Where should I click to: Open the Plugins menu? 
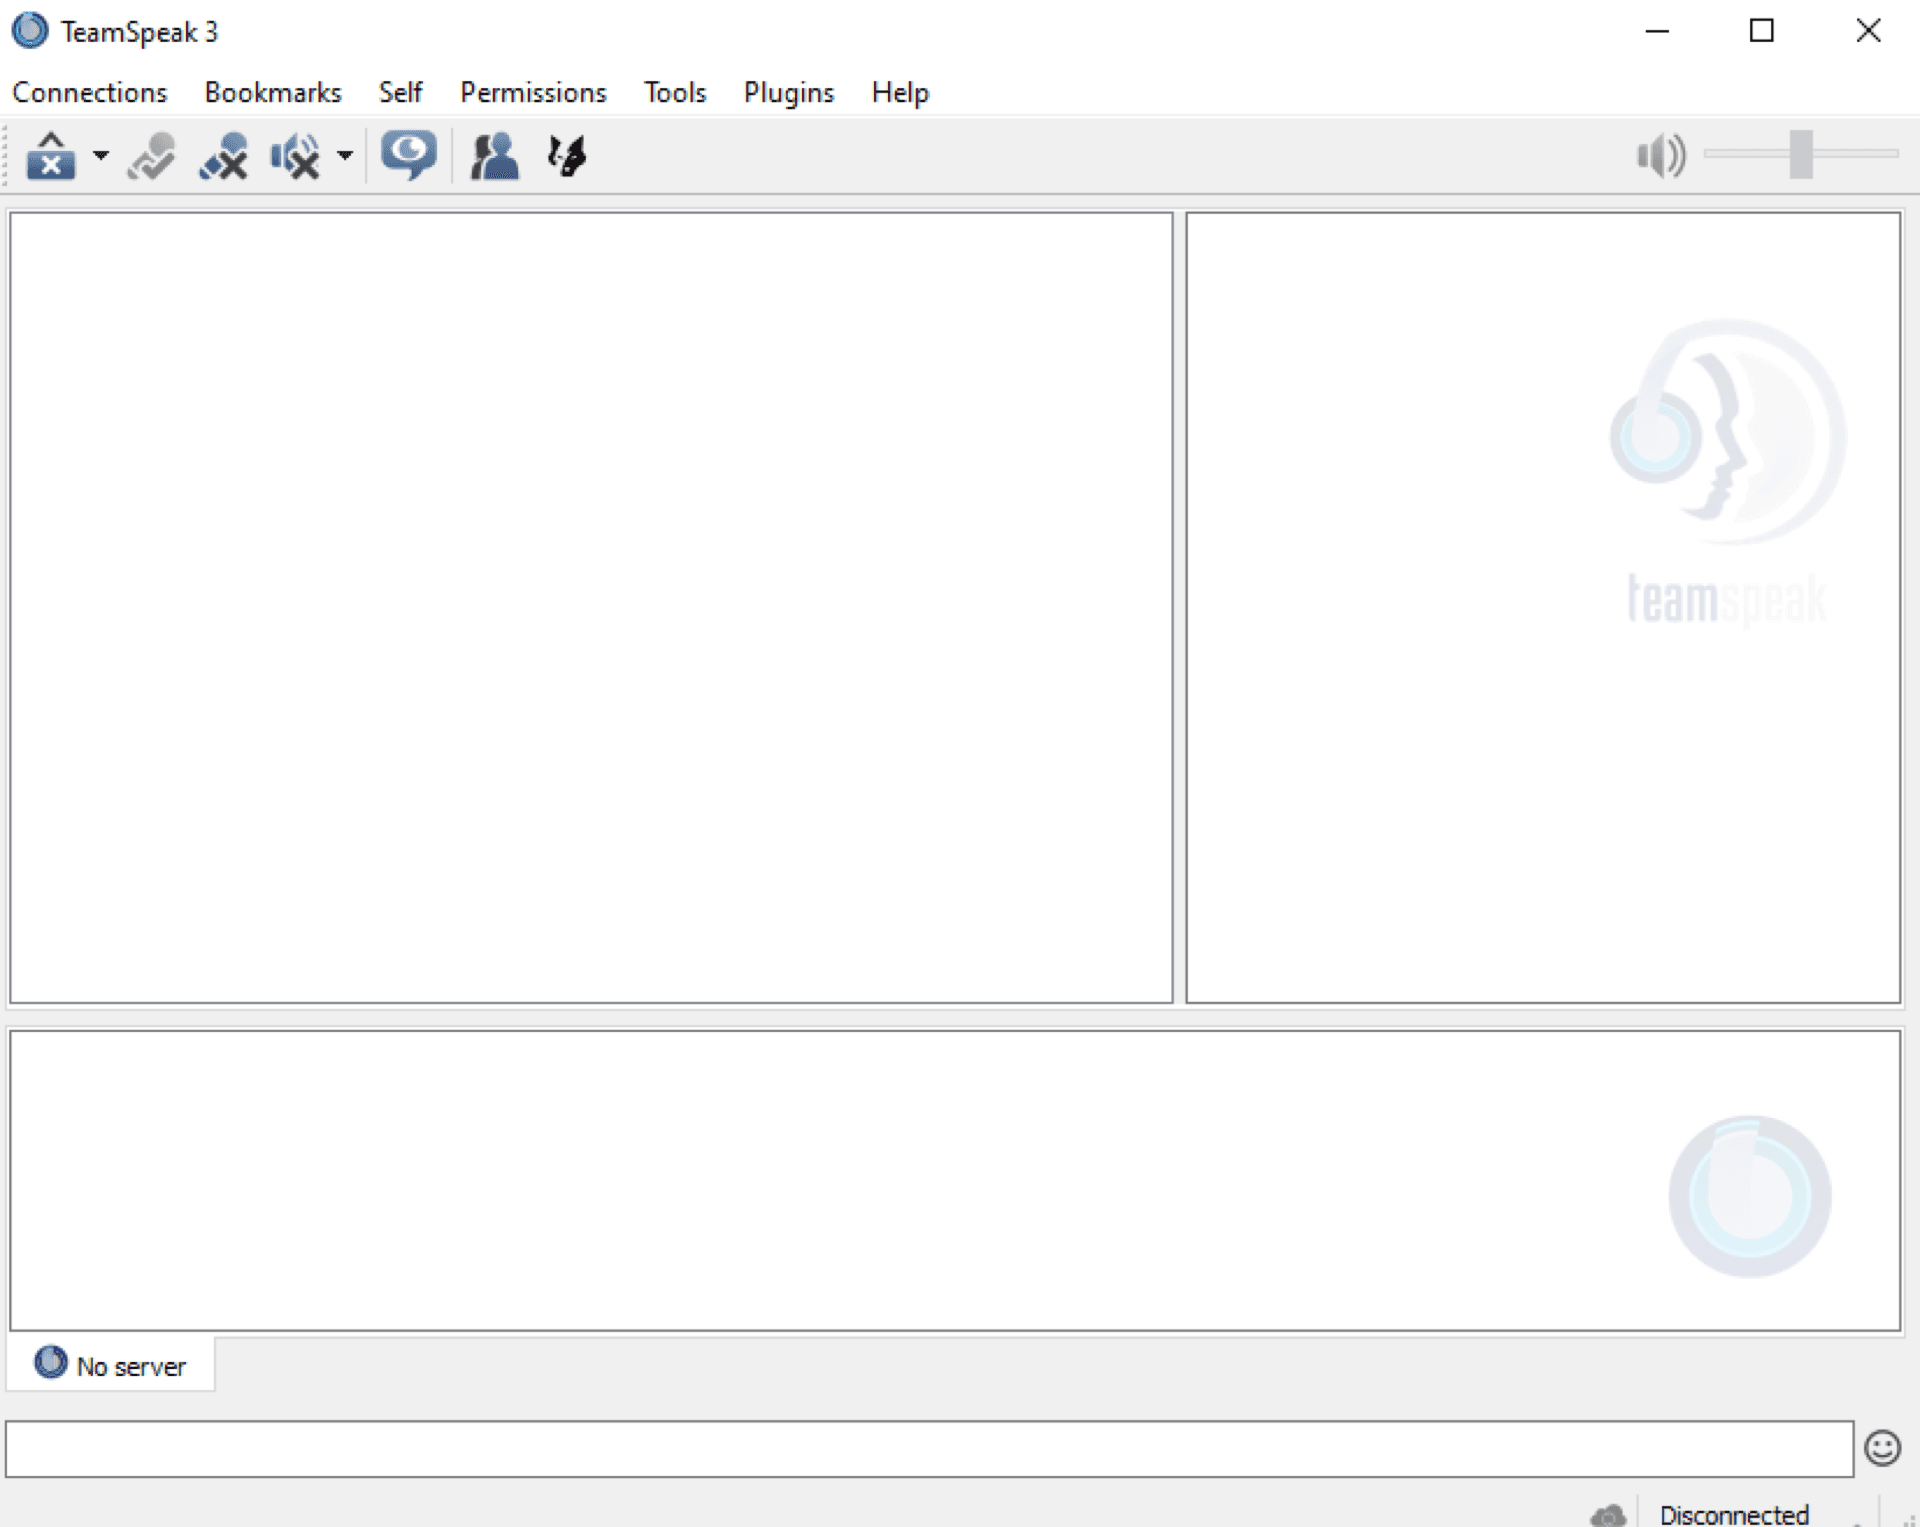click(788, 92)
